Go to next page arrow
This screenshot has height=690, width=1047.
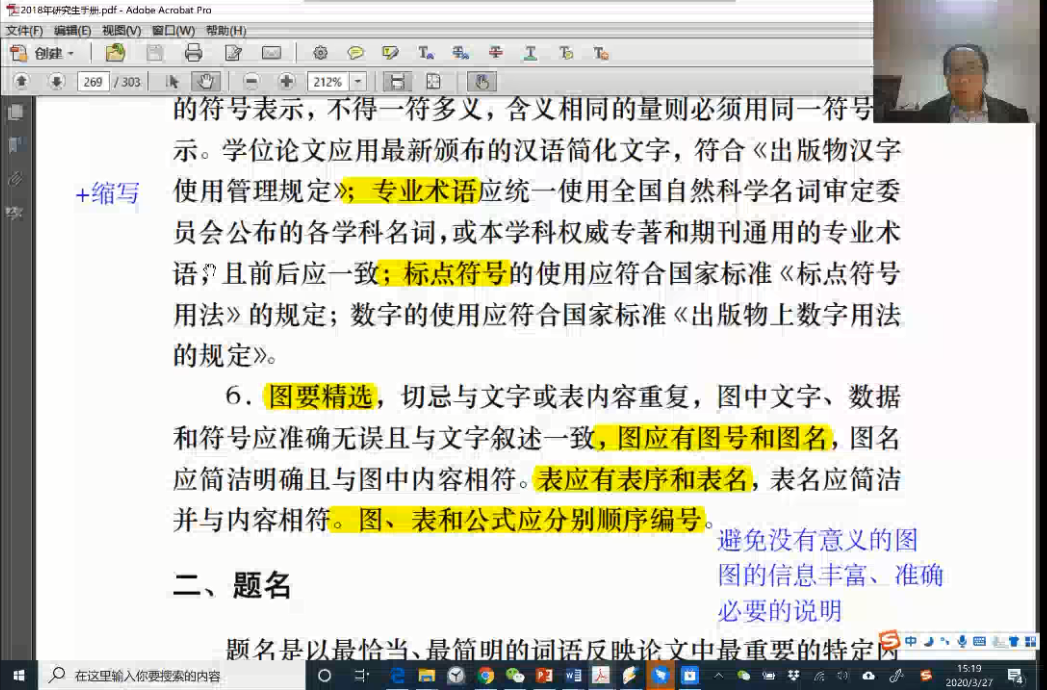[x=56, y=82]
